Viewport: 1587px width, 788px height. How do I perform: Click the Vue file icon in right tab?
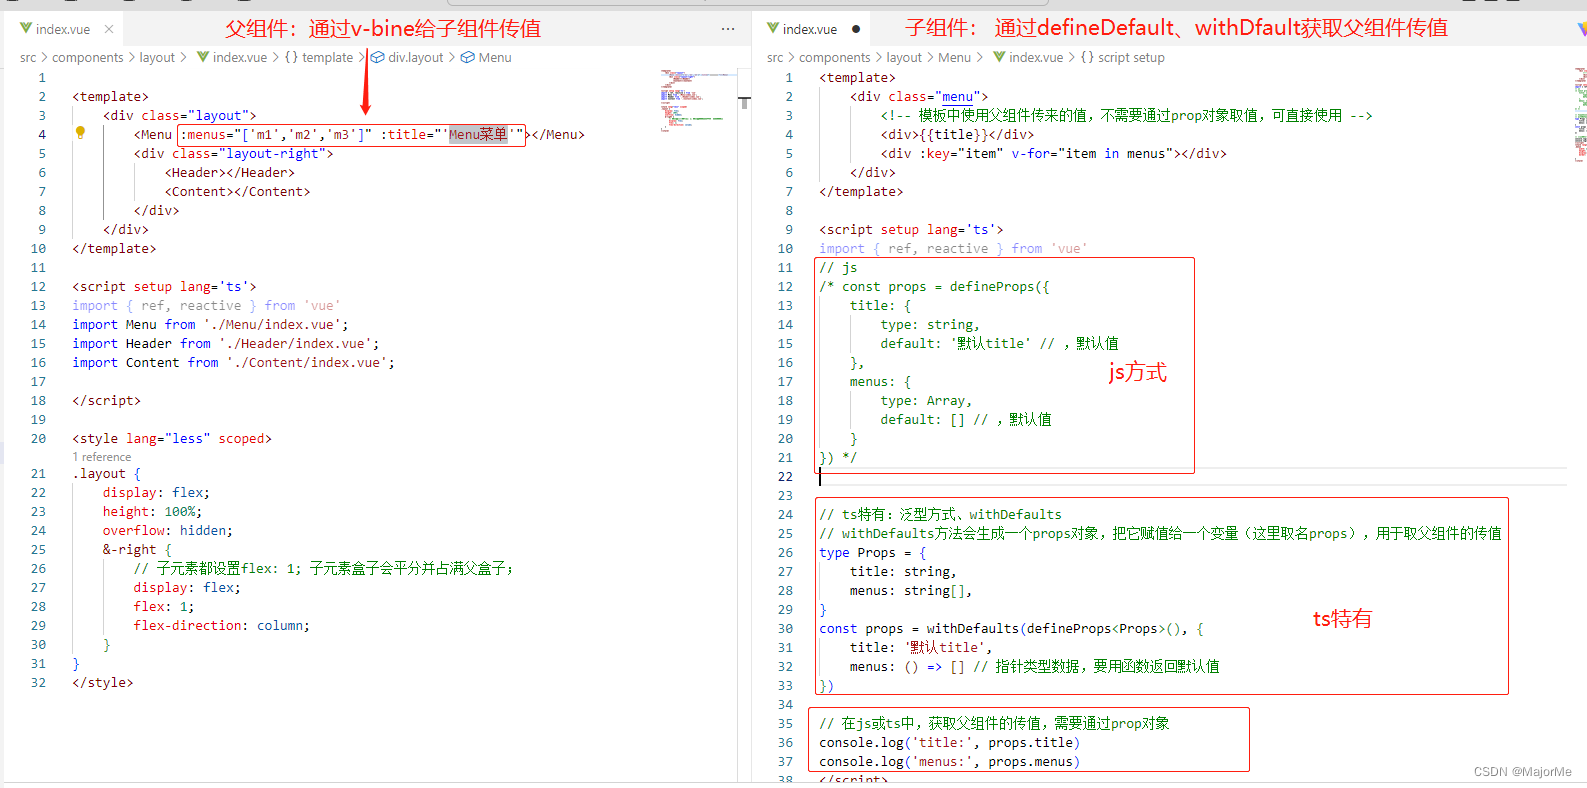(x=773, y=28)
